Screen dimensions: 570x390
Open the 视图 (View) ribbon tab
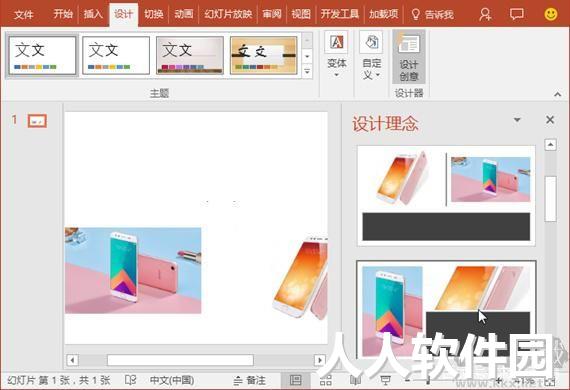(x=301, y=15)
